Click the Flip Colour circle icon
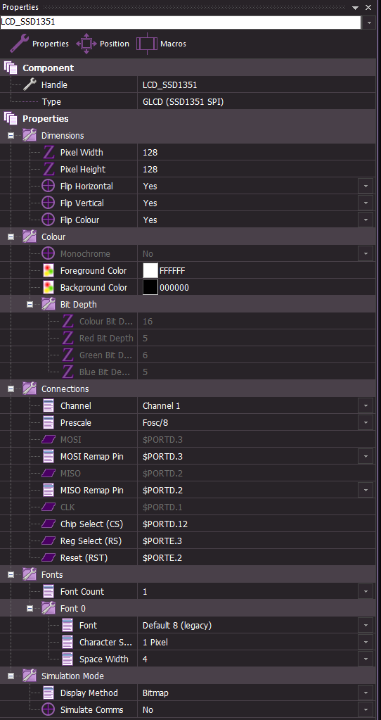 48,220
